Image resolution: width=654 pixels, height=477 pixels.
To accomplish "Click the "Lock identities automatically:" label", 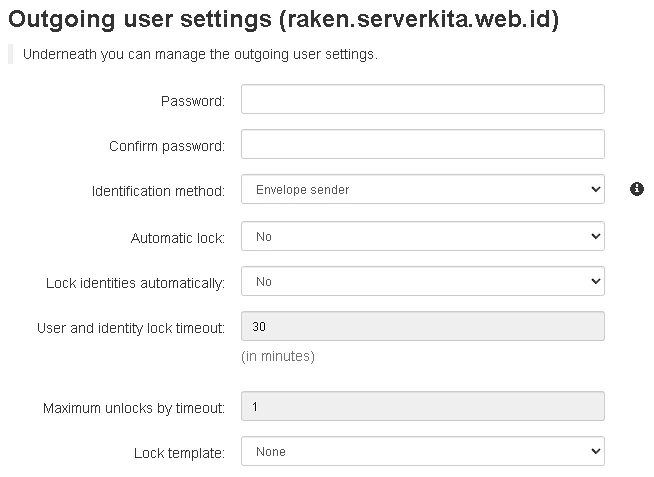I will [x=135, y=283].
